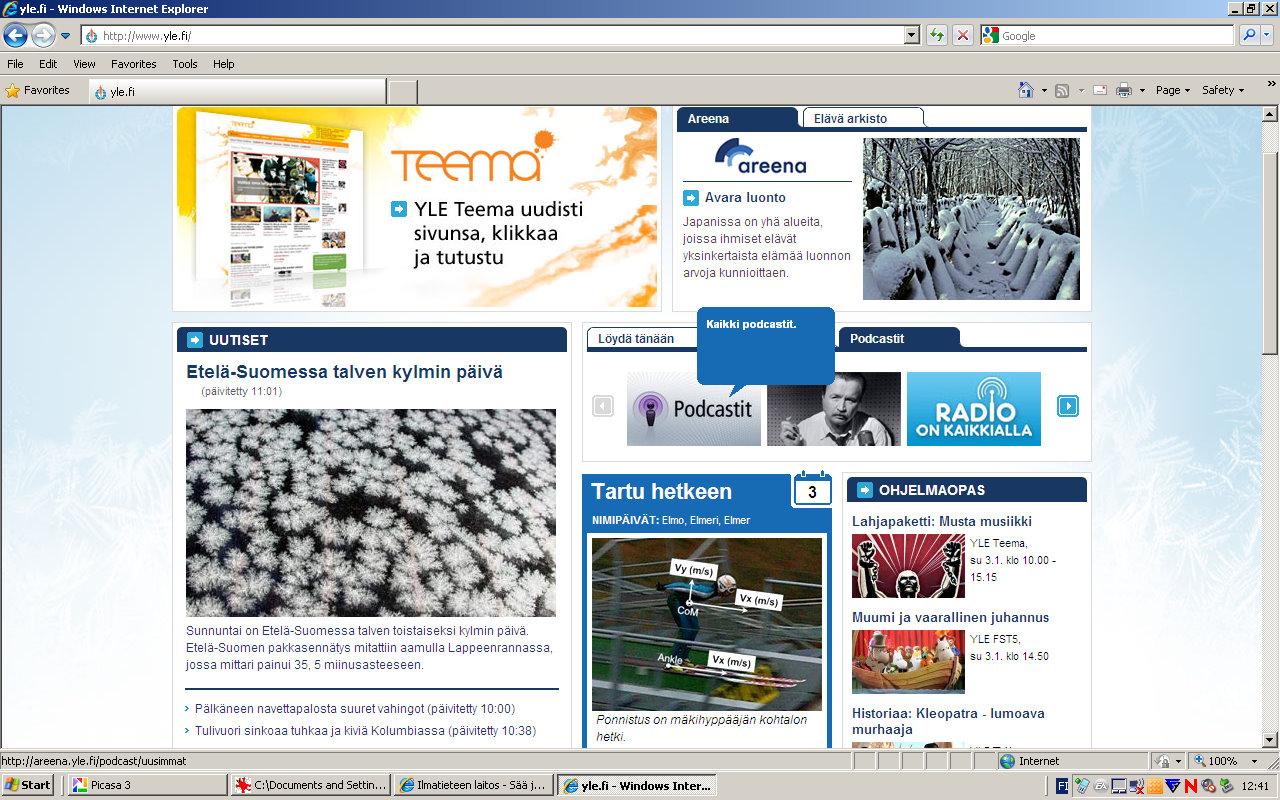Screen dimensions: 1280x800
Task: Click the browser Forward arrow button
Action: click(43, 35)
